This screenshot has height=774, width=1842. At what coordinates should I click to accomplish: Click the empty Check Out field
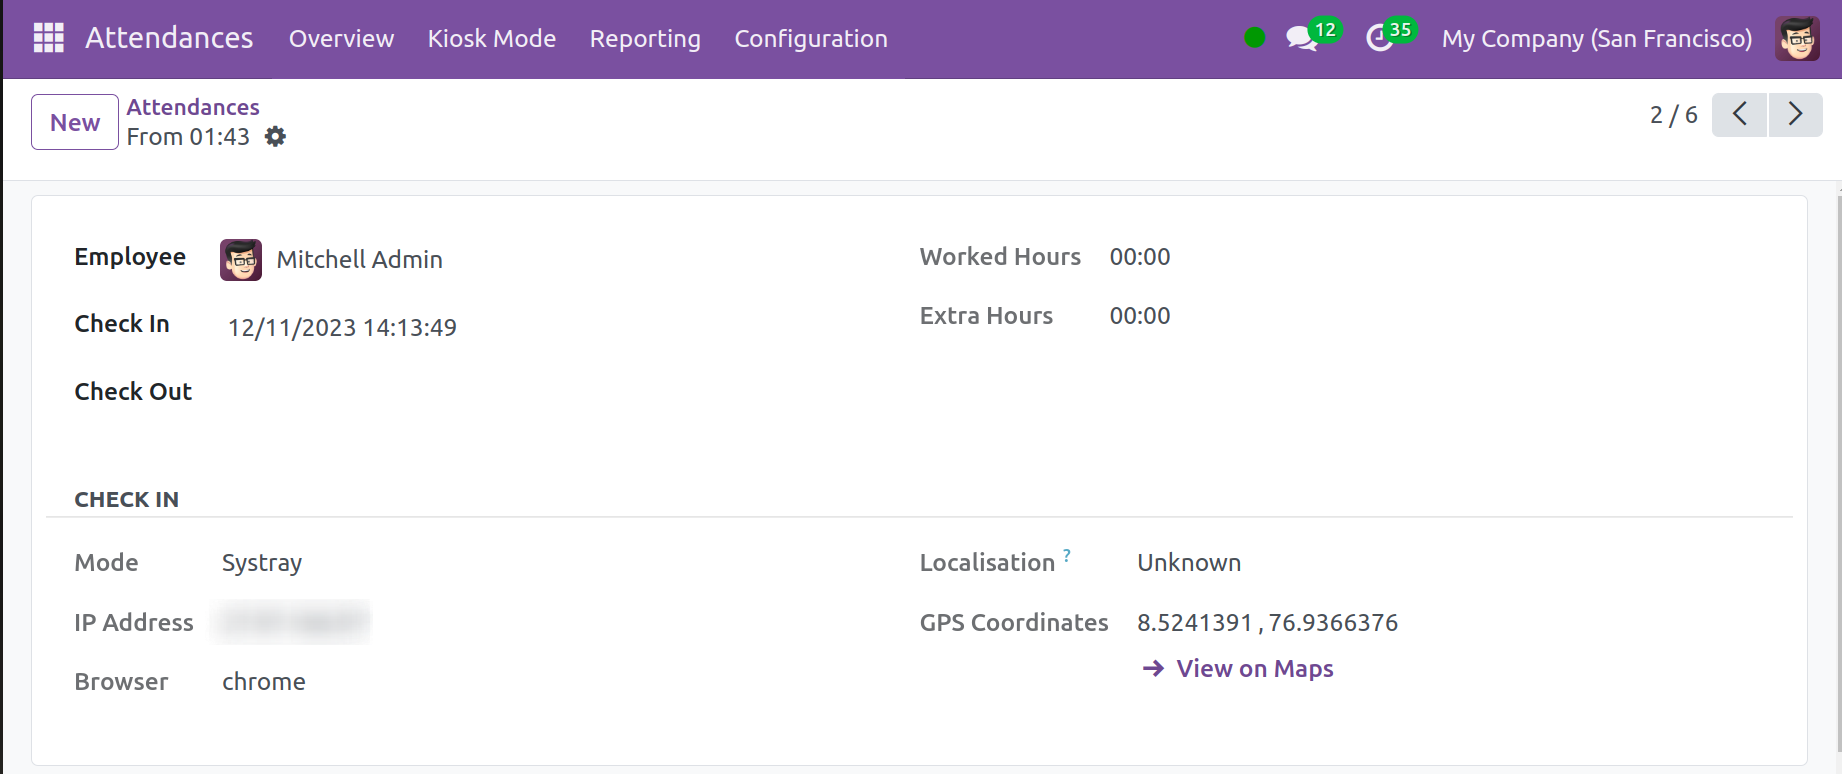(x=400, y=392)
